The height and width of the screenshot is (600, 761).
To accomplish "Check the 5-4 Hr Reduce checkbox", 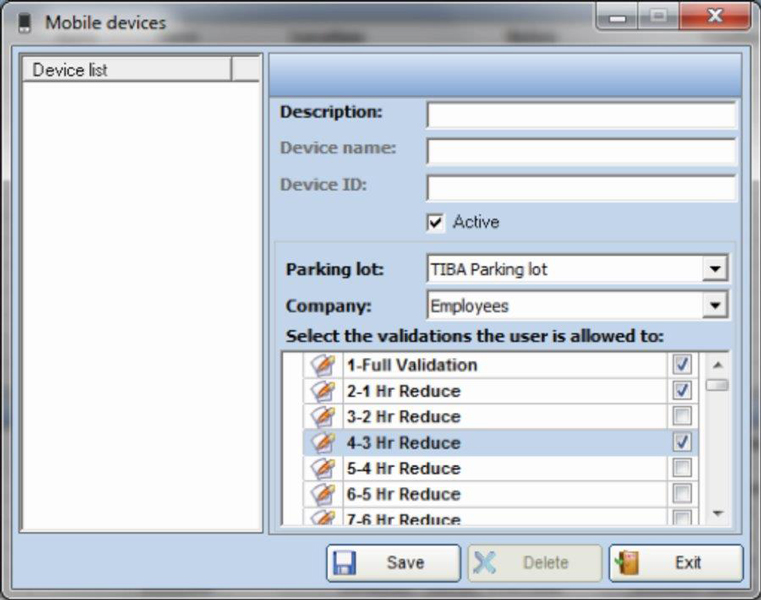I will tap(682, 469).
